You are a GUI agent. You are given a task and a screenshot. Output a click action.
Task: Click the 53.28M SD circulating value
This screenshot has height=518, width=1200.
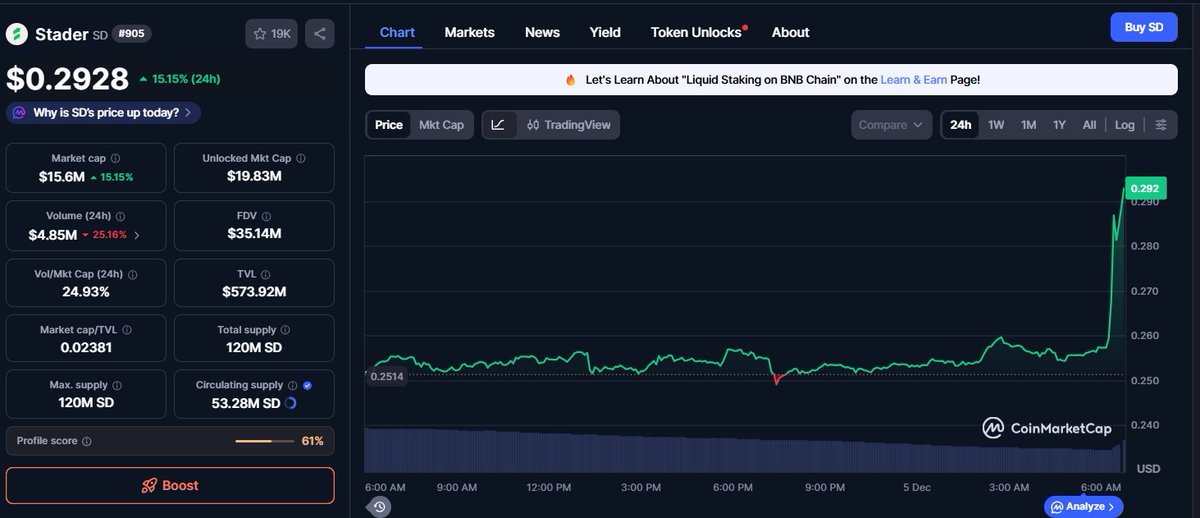point(244,403)
